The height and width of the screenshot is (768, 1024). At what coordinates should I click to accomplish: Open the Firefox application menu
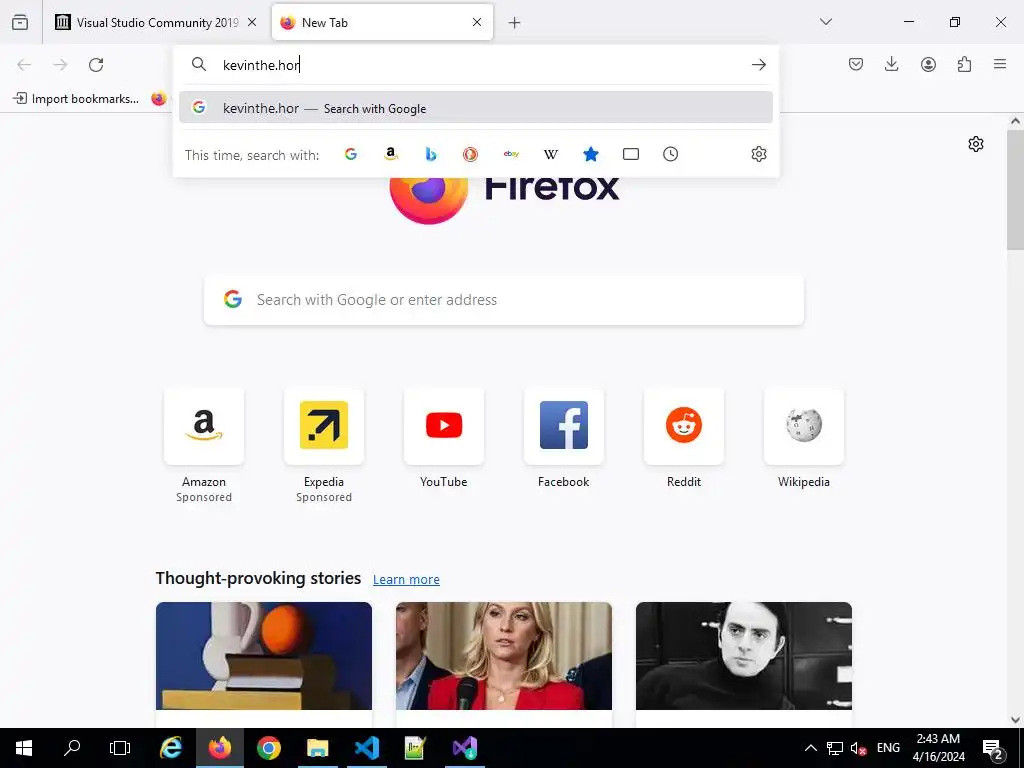pos(1000,64)
